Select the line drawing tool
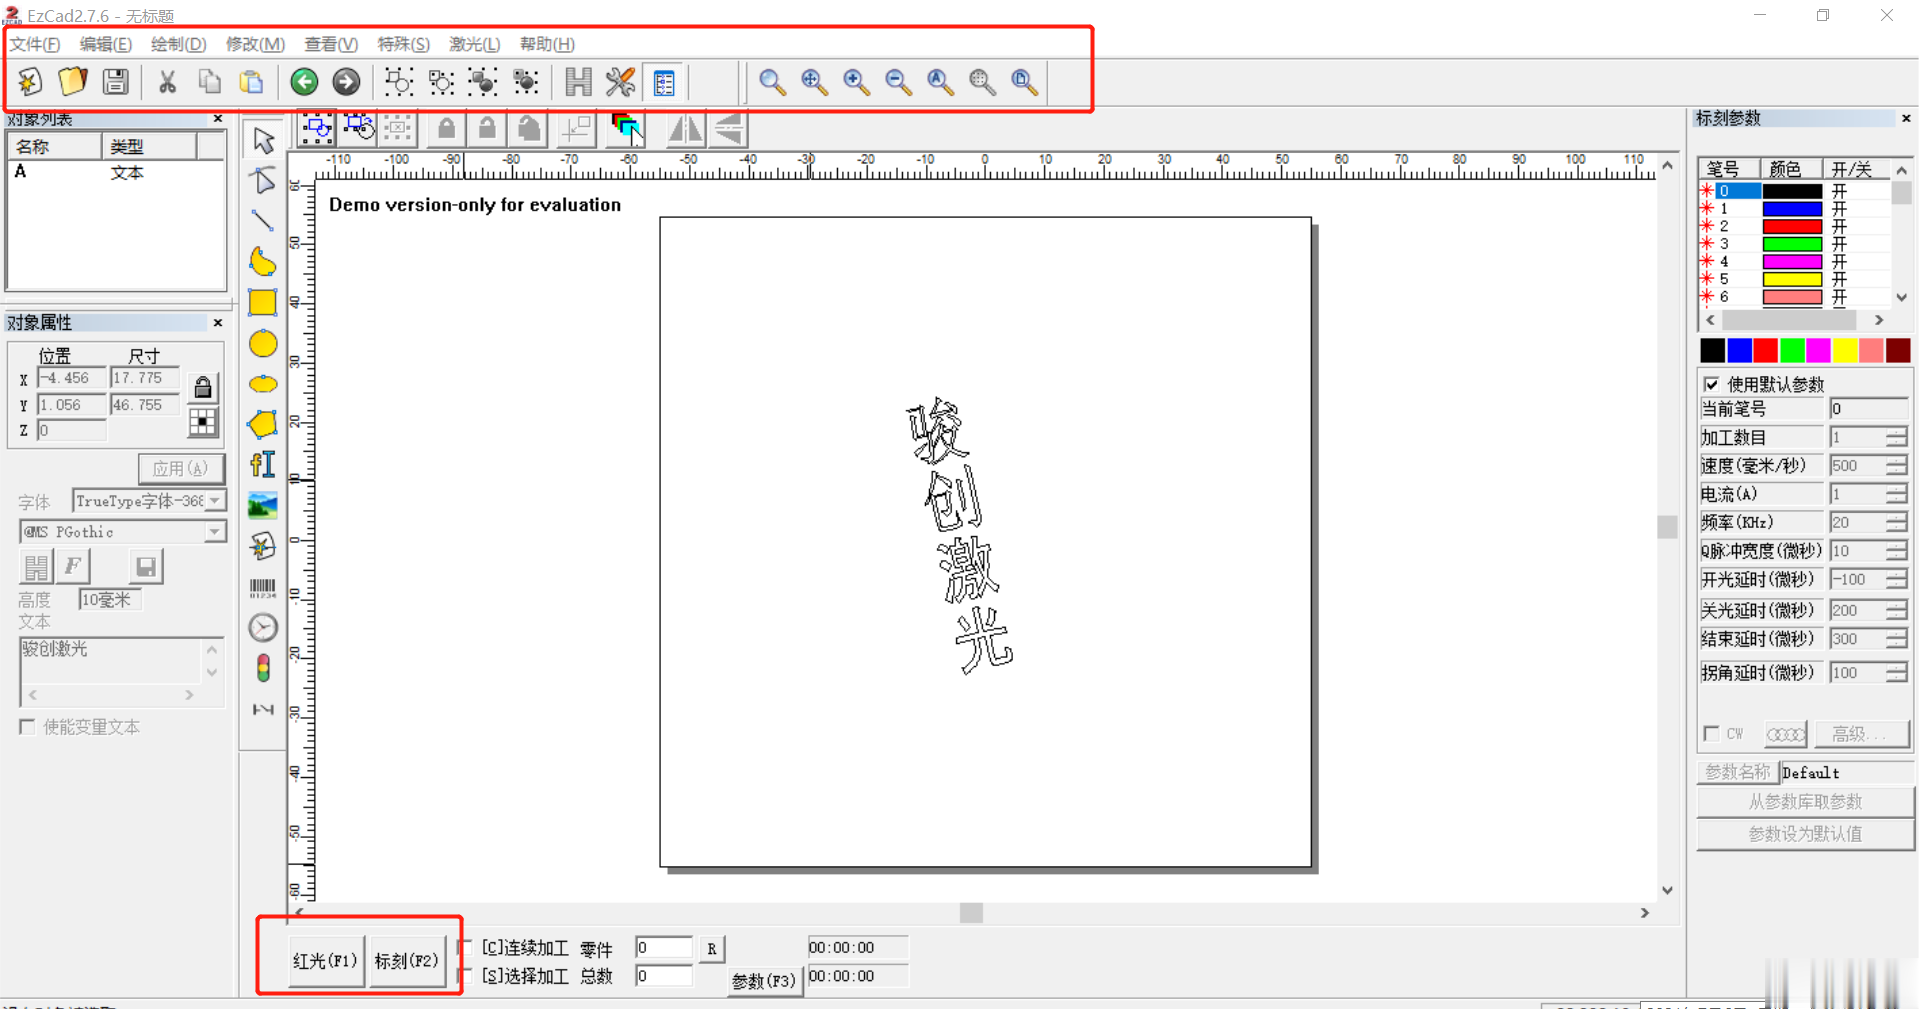 tap(263, 220)
